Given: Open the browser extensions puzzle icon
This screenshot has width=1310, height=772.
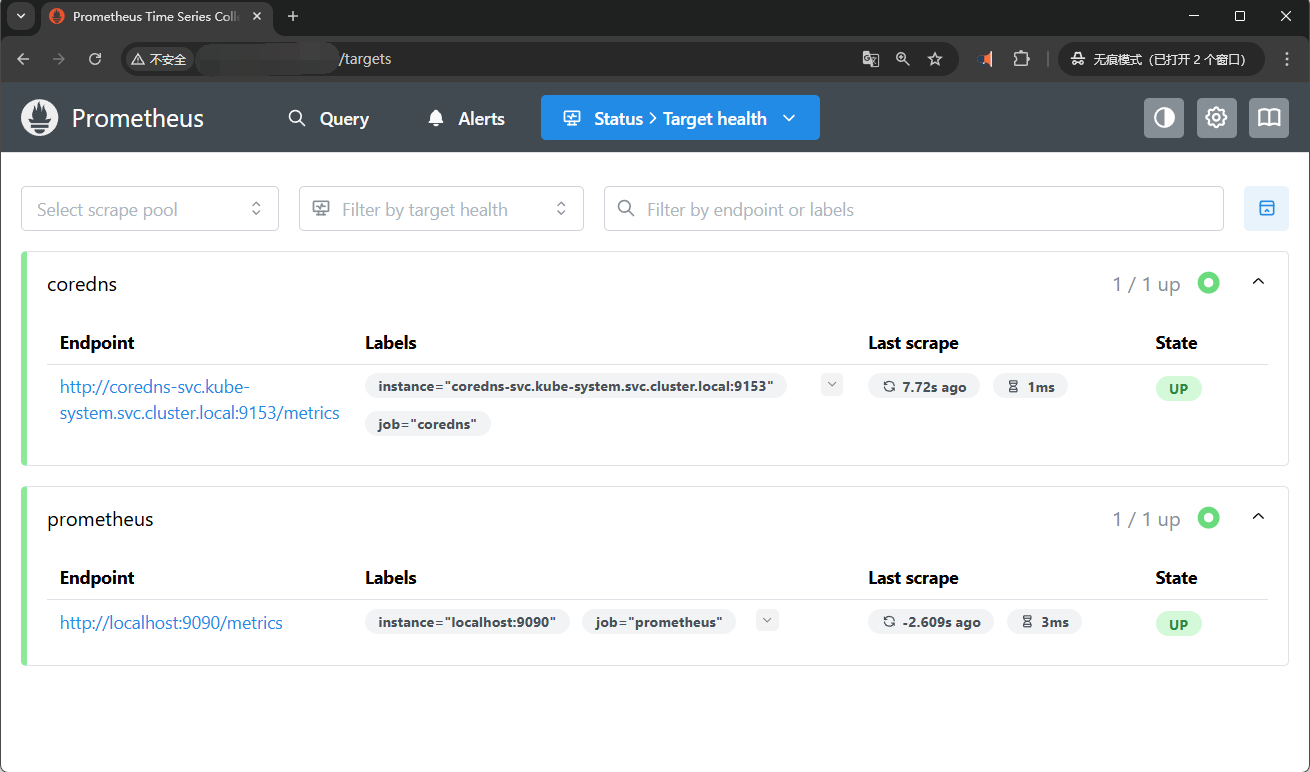Looking at the screenshot, I should pyautogui.click(x=1021, y=59).
